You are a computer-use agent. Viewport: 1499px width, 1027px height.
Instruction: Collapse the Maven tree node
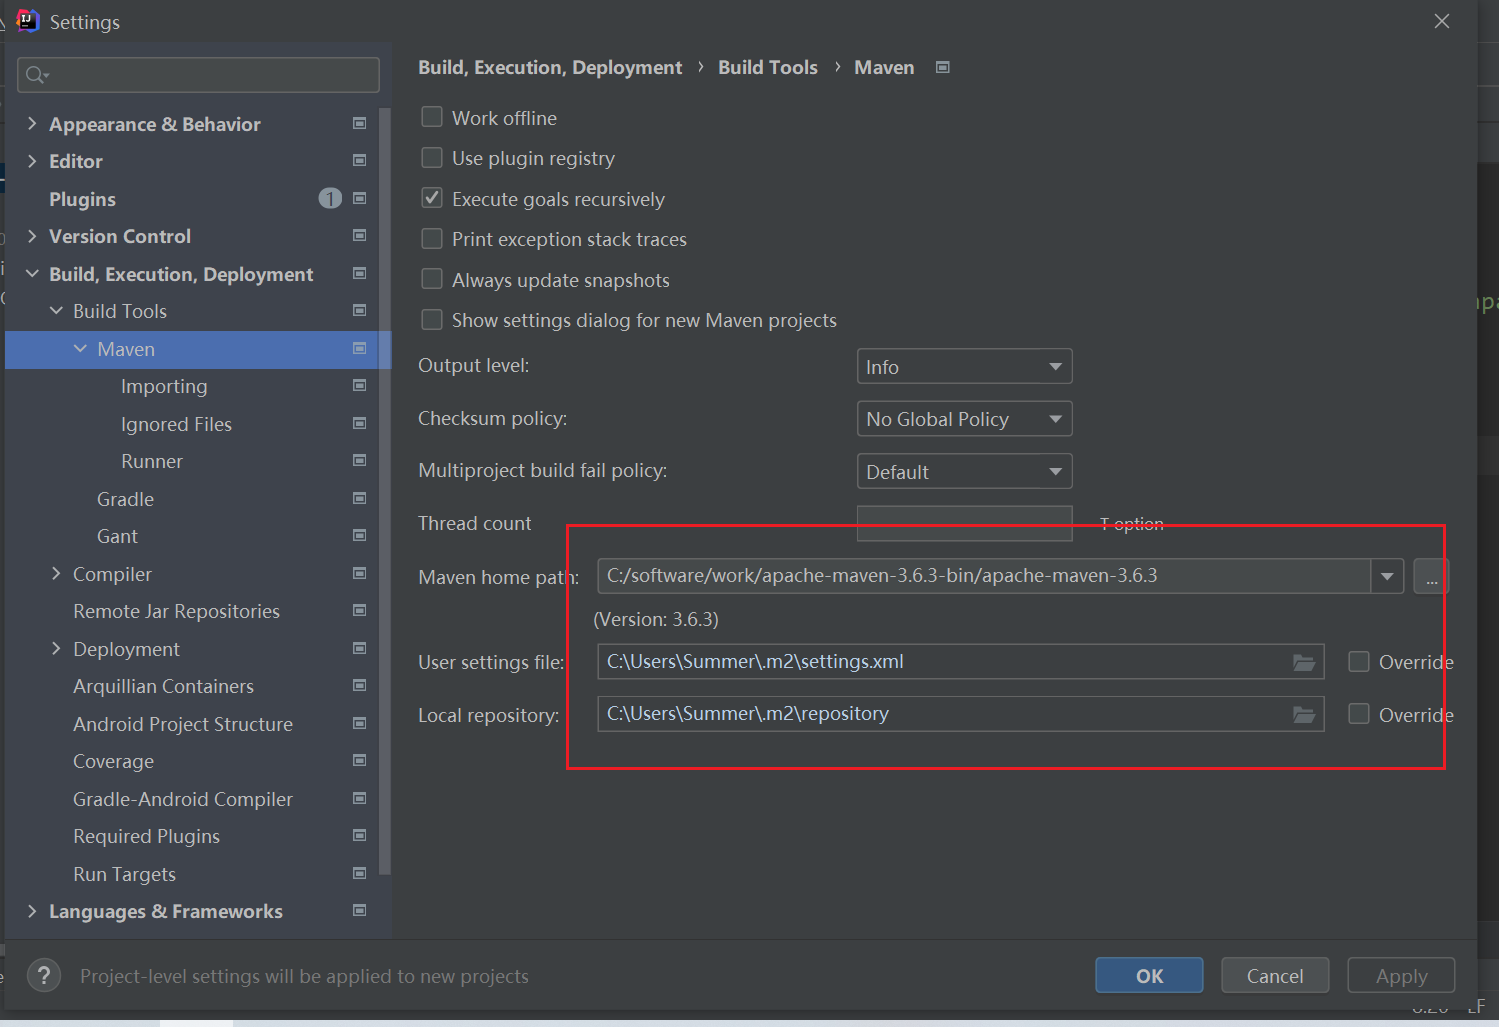[x=80, y=348]
